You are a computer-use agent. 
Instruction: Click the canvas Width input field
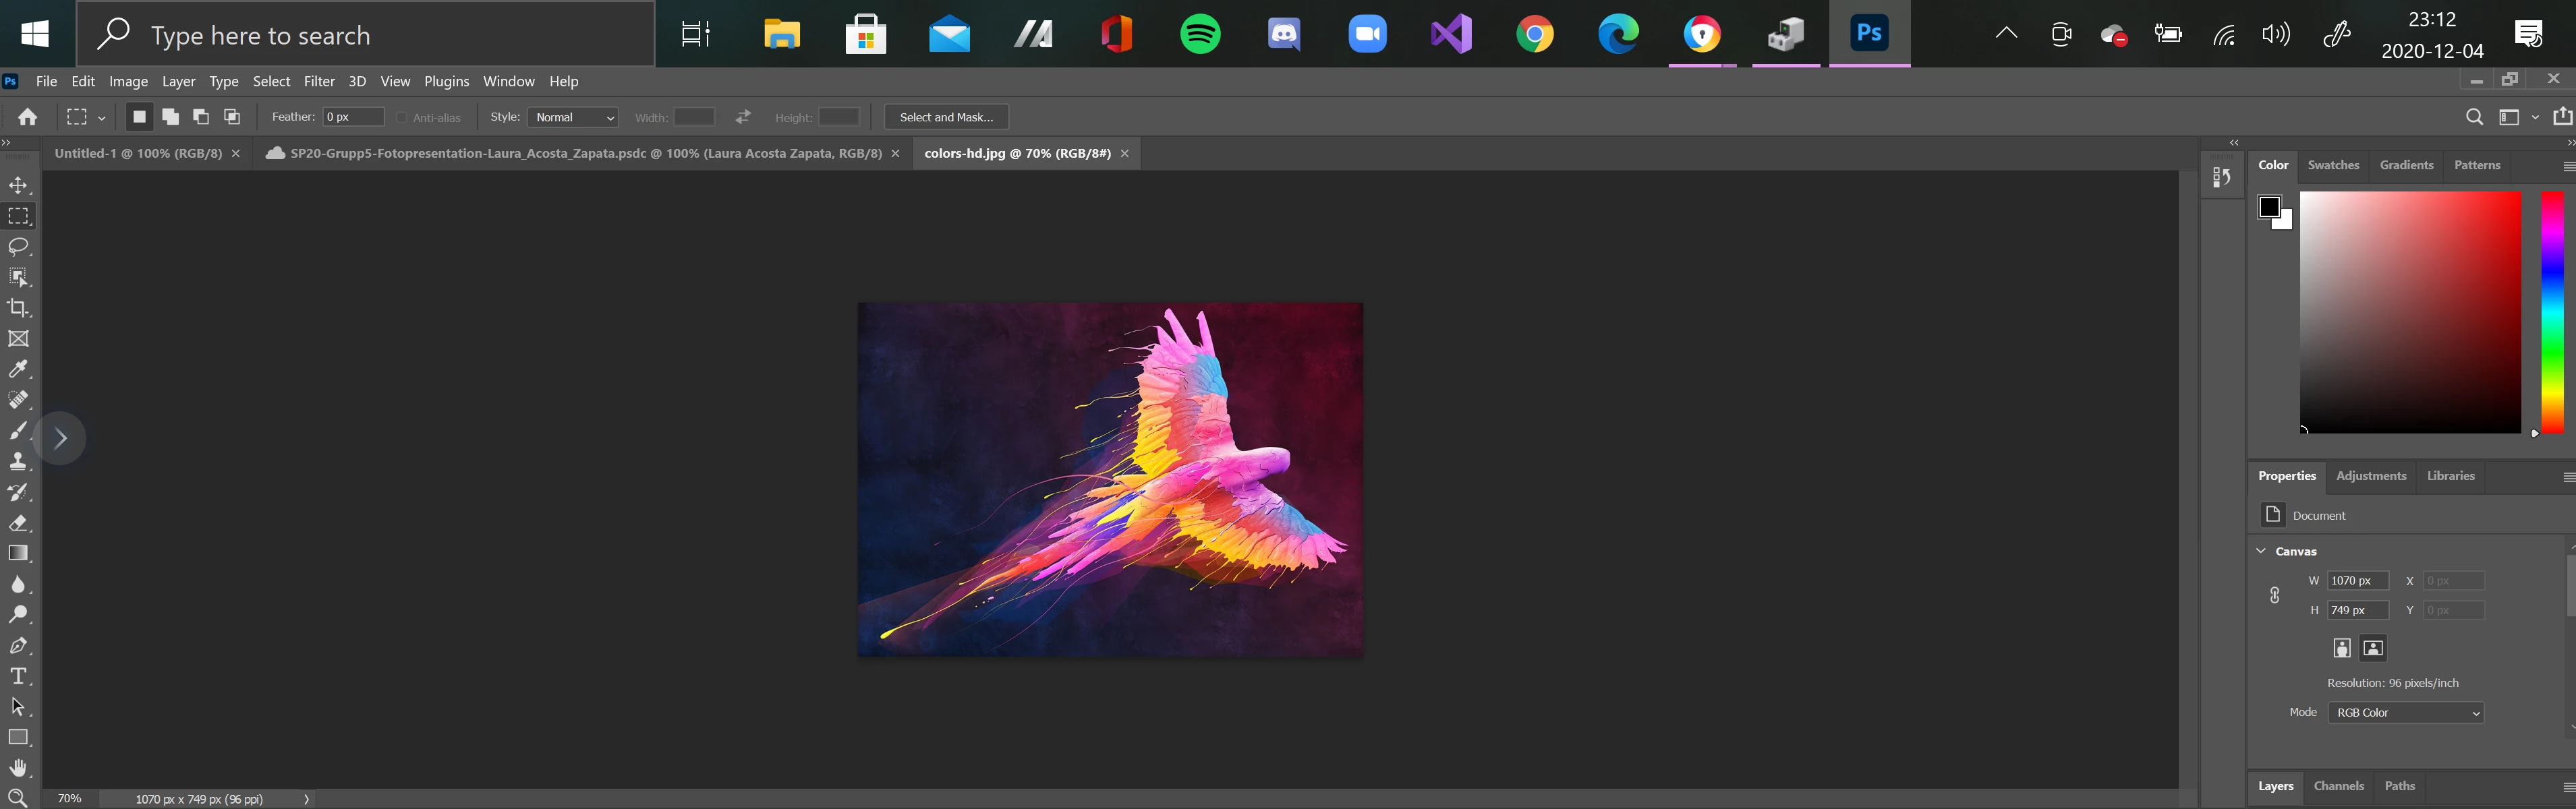[x=2357, y=581]
